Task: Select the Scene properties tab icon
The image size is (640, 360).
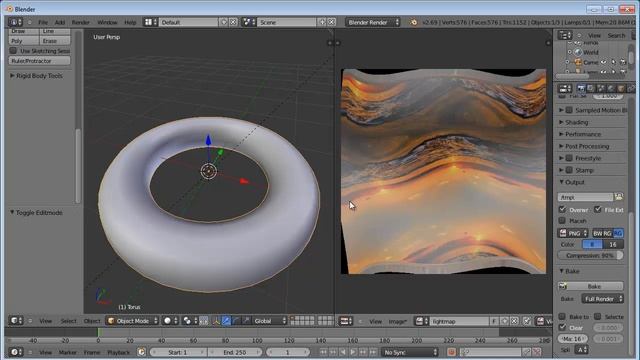Action: pos(601,88)
